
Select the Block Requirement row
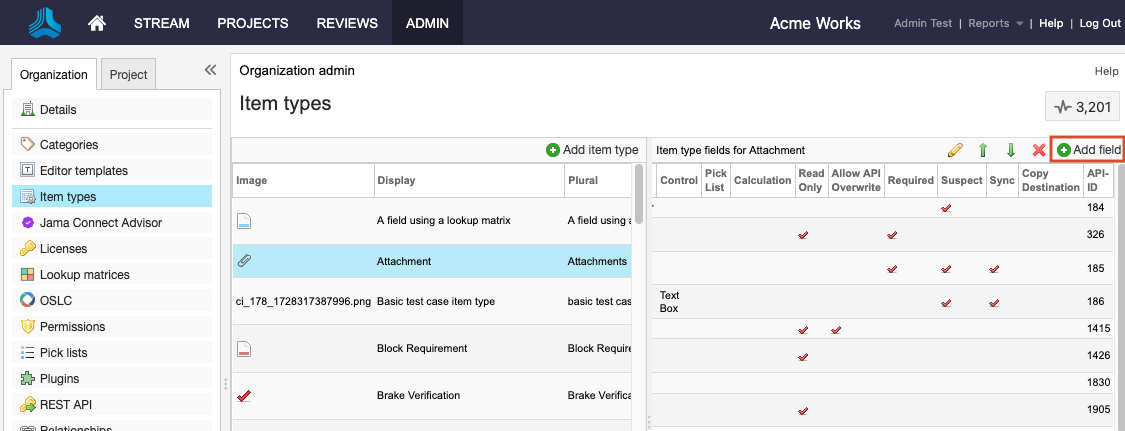[433, 349]
